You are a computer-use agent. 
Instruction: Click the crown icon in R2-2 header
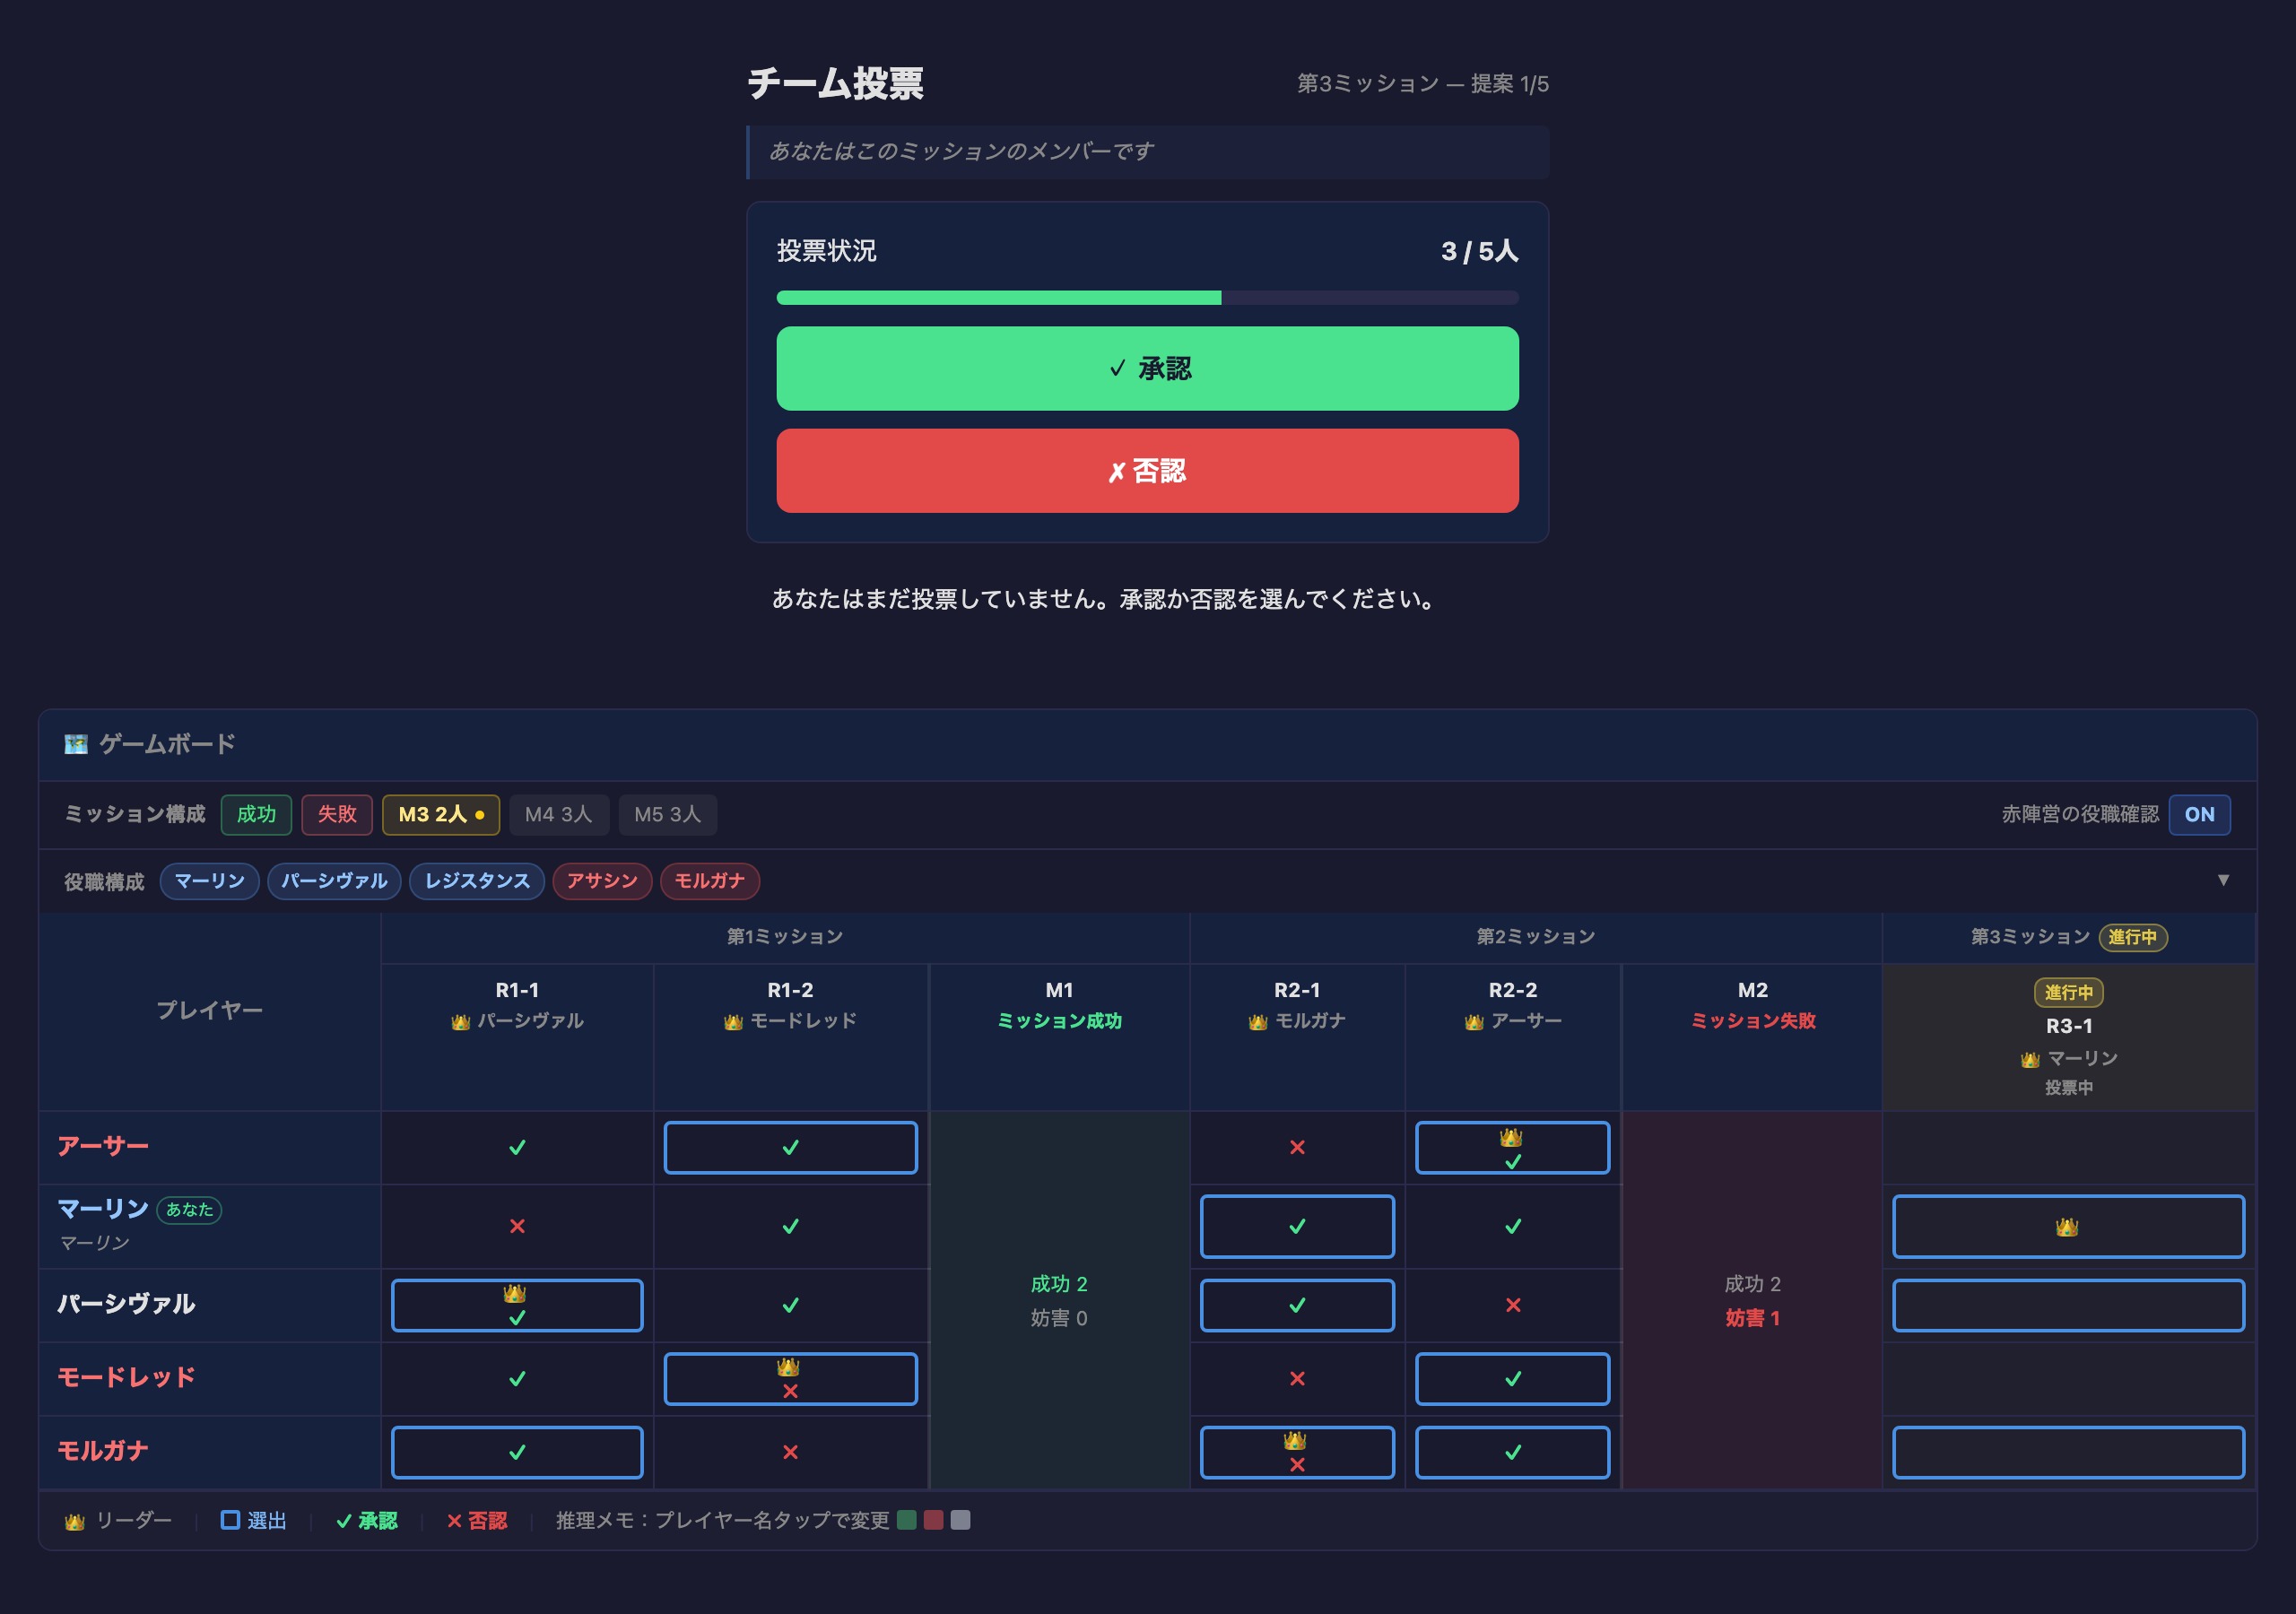click(1474, 1022)
